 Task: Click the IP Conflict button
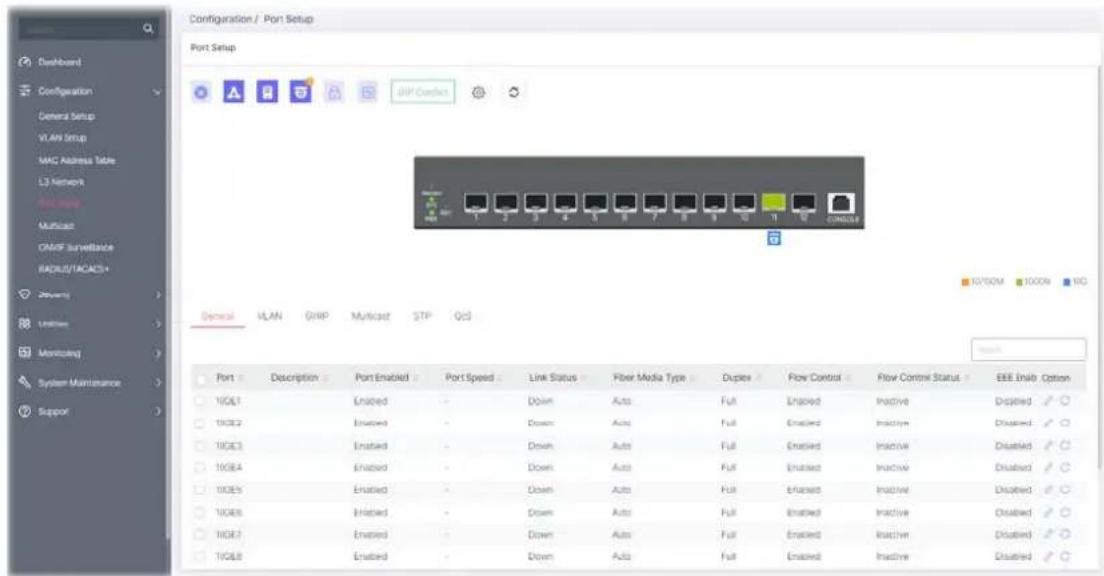(422, 92)
